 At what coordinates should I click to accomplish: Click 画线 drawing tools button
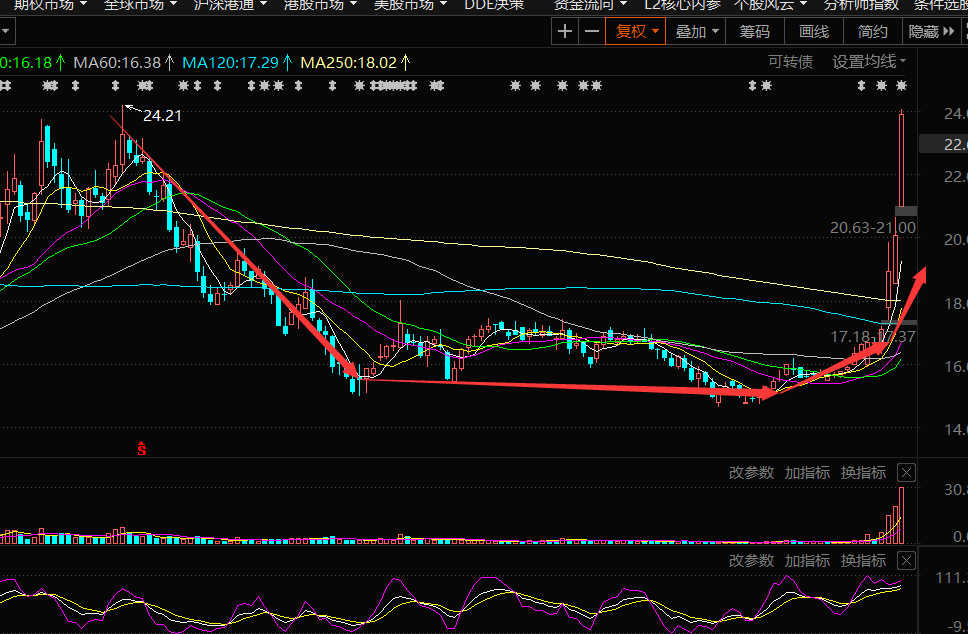814,32
